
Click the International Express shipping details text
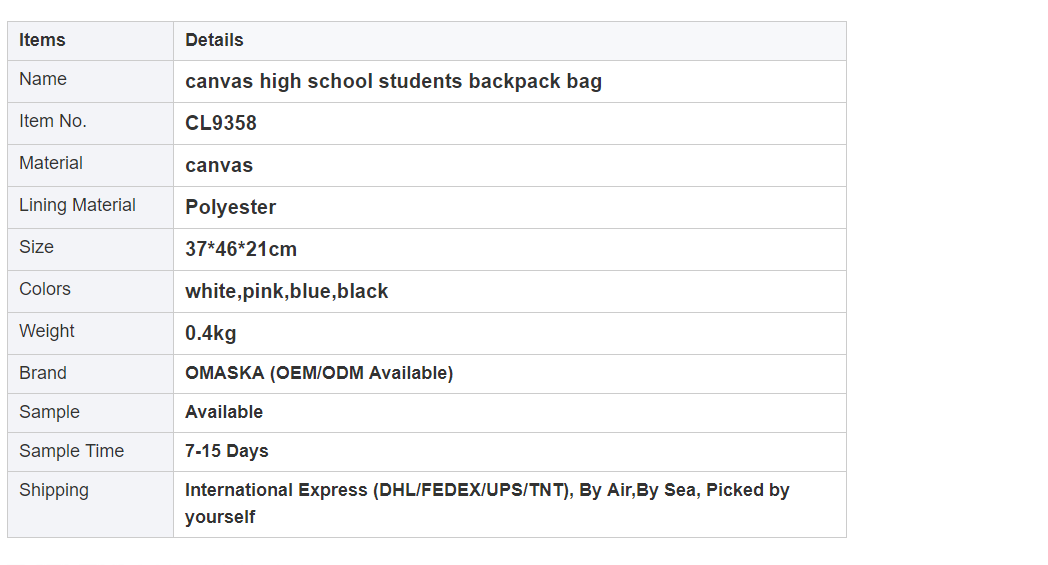tap(487, 503)
